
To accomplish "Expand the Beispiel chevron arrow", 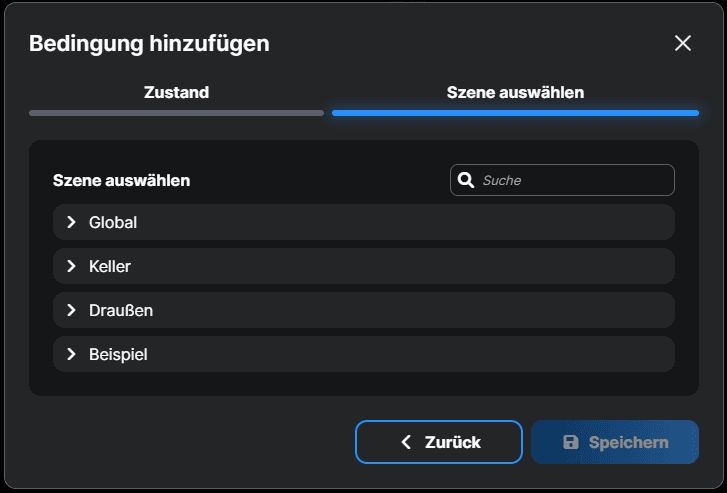I will pos(71,354).
